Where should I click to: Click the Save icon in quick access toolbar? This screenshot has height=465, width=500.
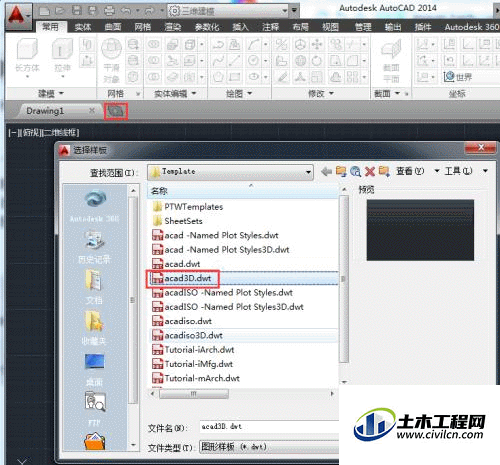coord(77,11)
